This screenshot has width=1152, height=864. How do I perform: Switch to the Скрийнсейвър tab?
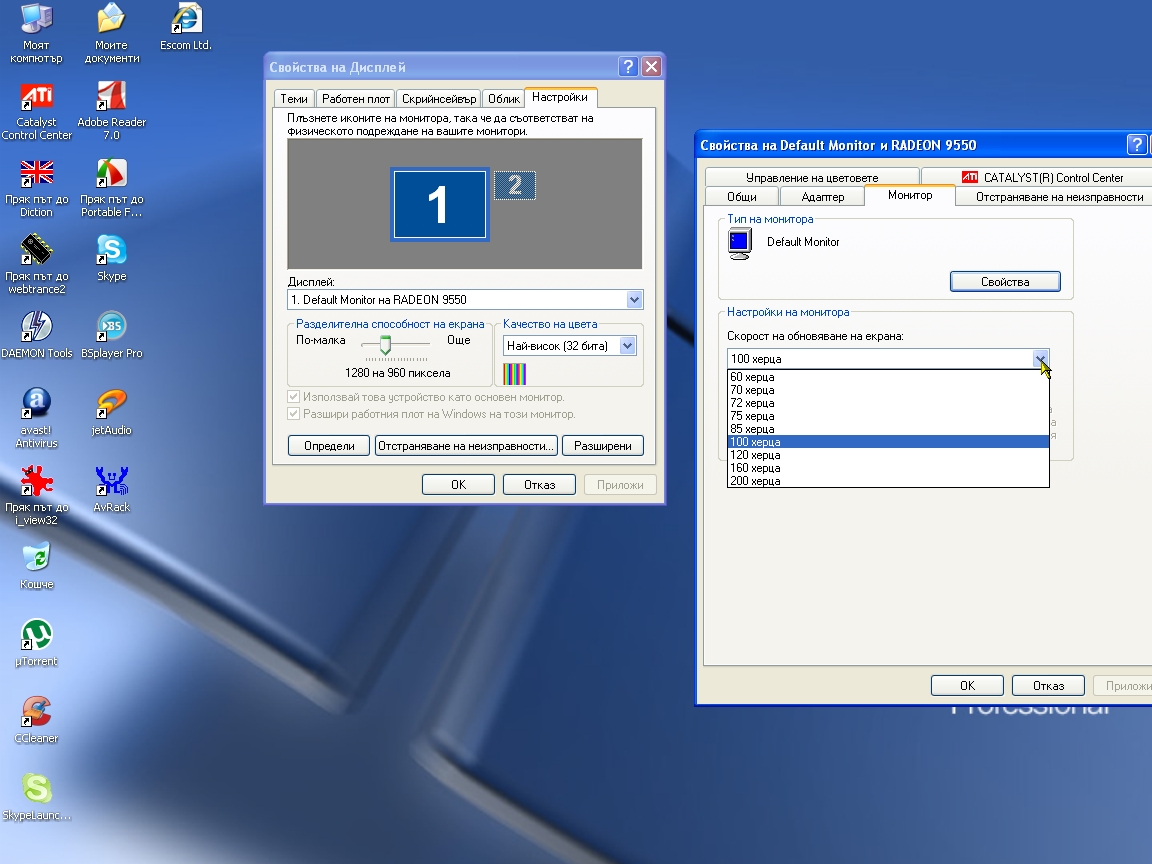(439, 98)
